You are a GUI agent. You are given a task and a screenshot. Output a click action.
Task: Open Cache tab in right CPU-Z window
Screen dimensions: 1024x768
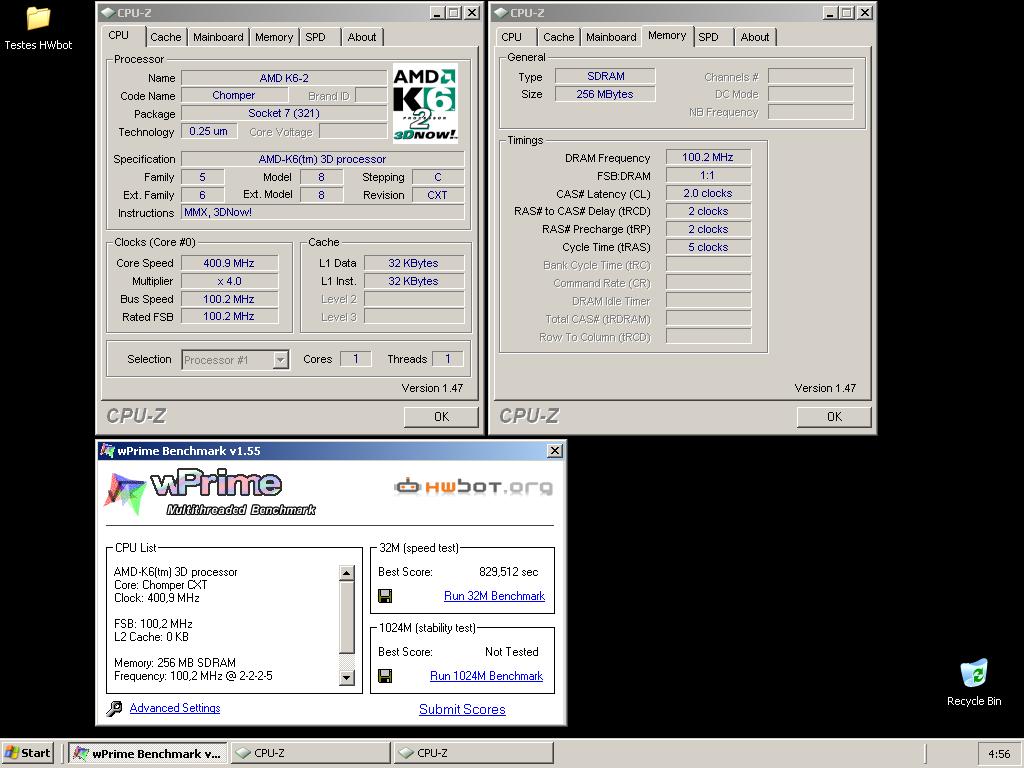tap(558, 37)
